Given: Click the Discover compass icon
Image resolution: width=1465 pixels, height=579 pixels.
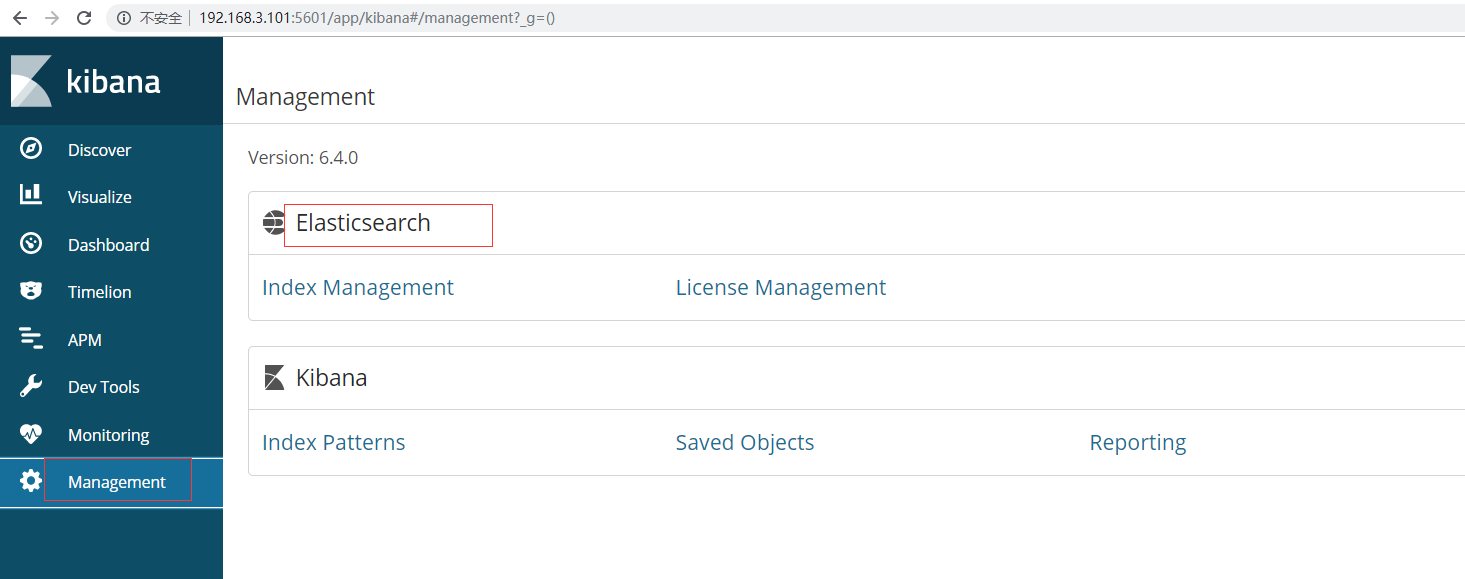Looking at the screenshot, I should coord(31,149).
